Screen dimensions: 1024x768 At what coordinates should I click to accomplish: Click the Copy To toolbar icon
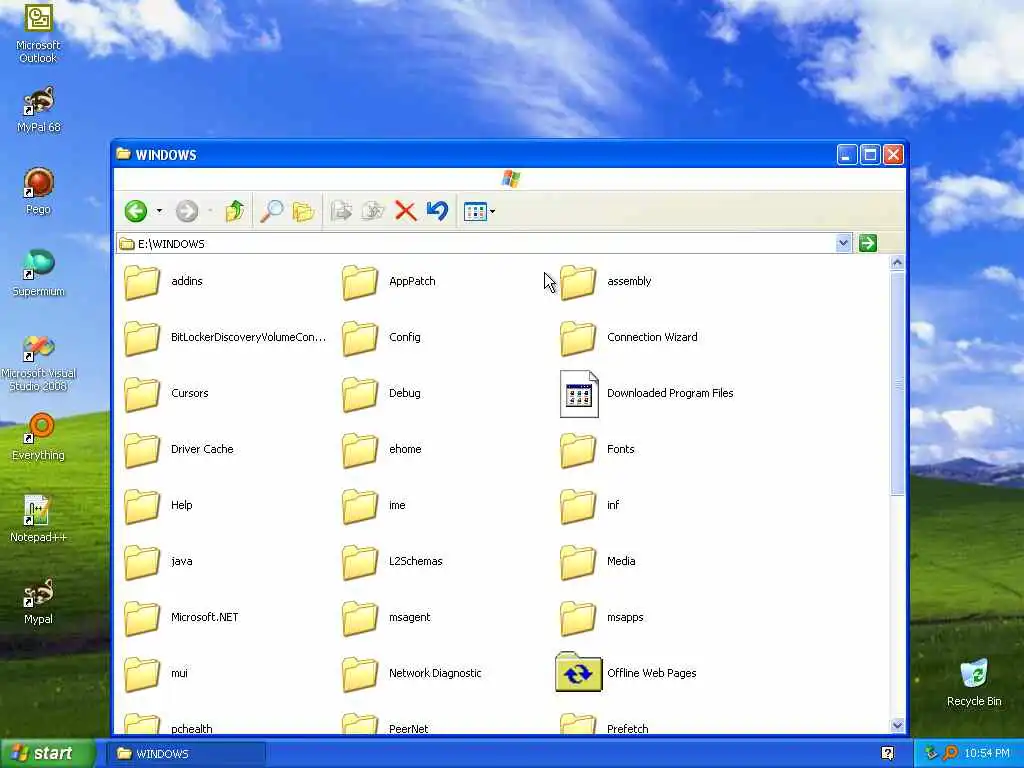pos(374,211)
